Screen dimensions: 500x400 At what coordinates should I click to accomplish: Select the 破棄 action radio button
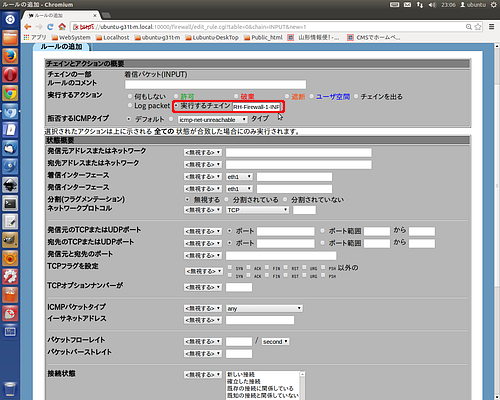tap(236, 96)
